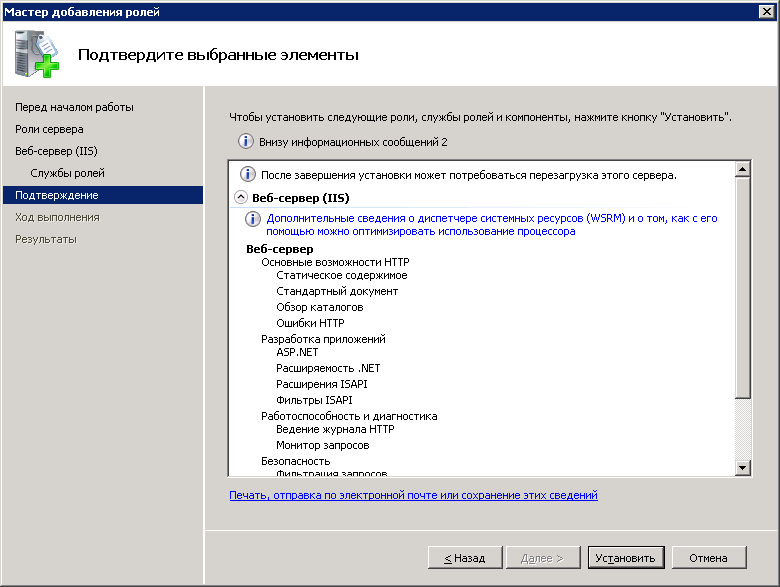The width and height of the screenshot is (780, 587).
Task: Click scrollbar track below the thumb
Action: (742, 428)
